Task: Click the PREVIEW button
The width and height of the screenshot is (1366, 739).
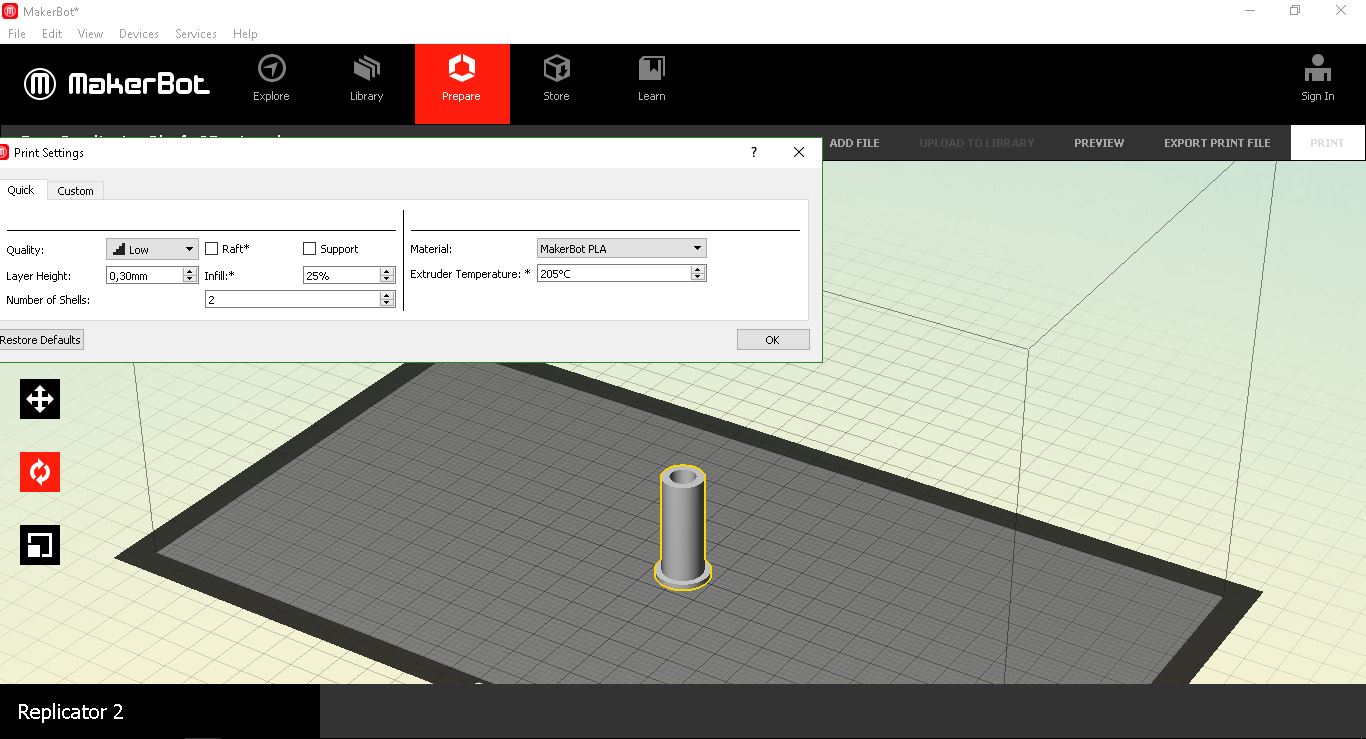Action: tap(1099, 143)
